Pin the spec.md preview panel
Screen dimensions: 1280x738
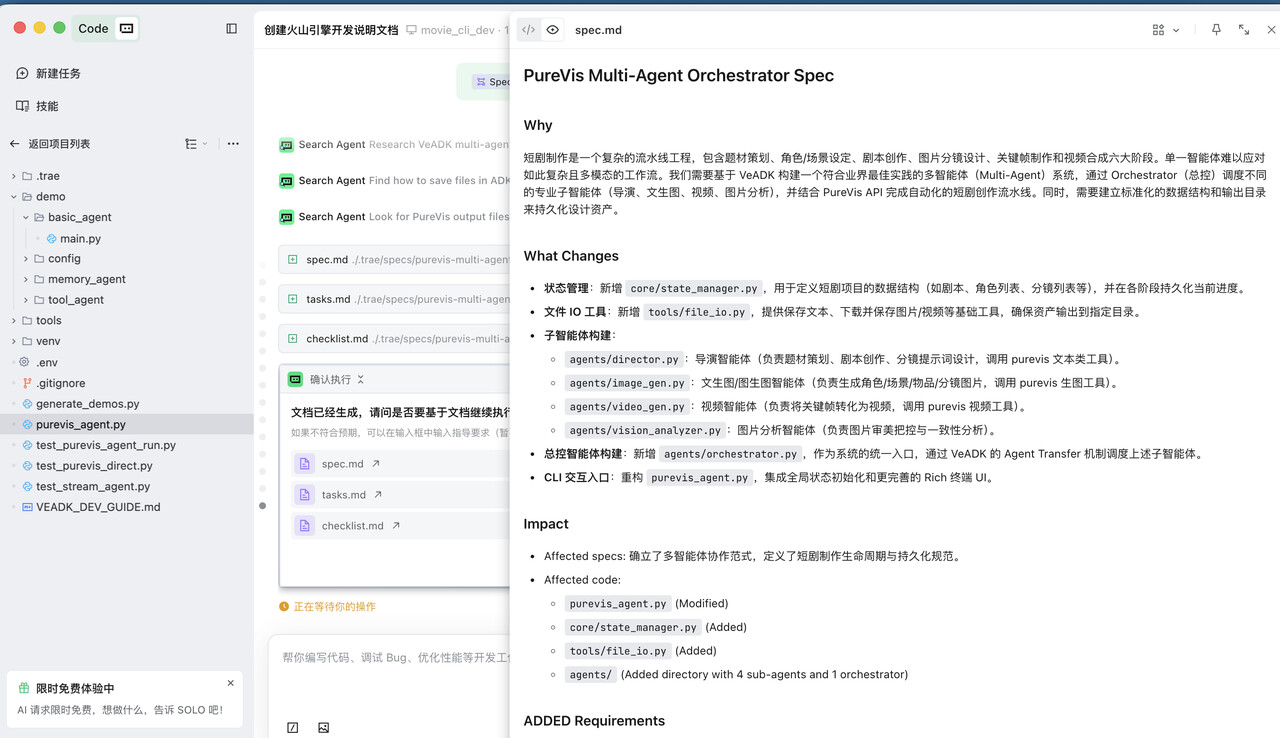point(1216,30)
